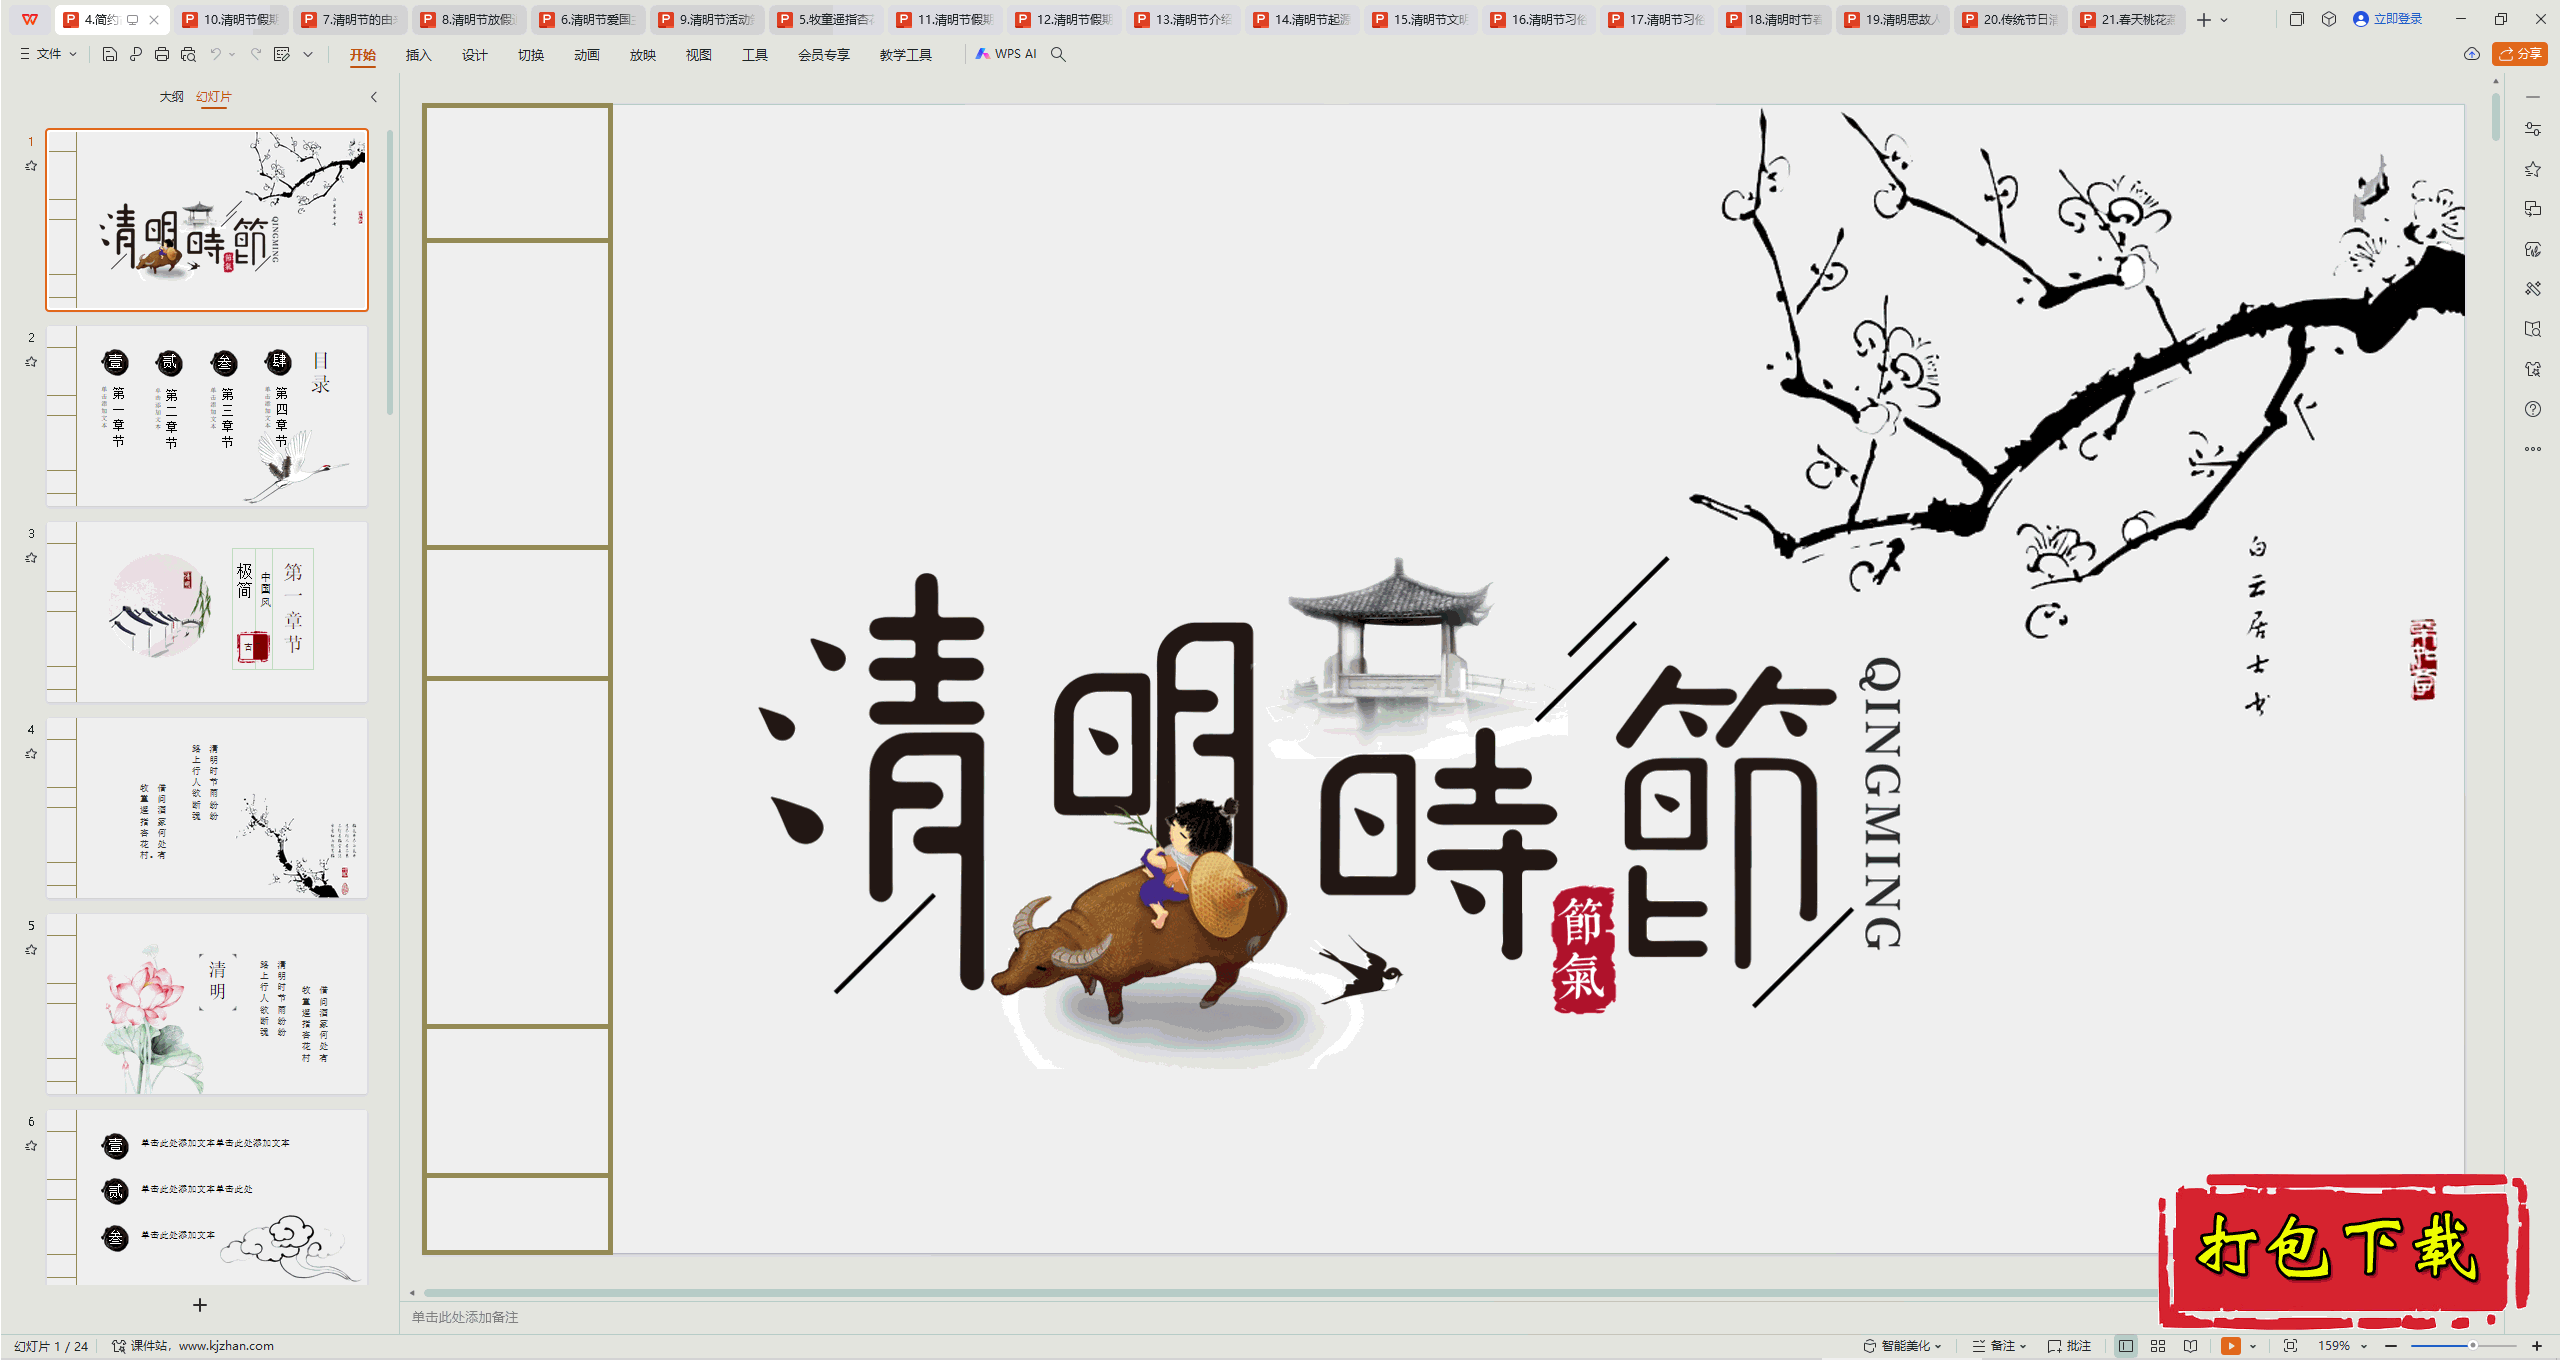Open Print Preview from quick toolbar
This screenshot has width=2560, height=1360.
click(x=188, y=54)
